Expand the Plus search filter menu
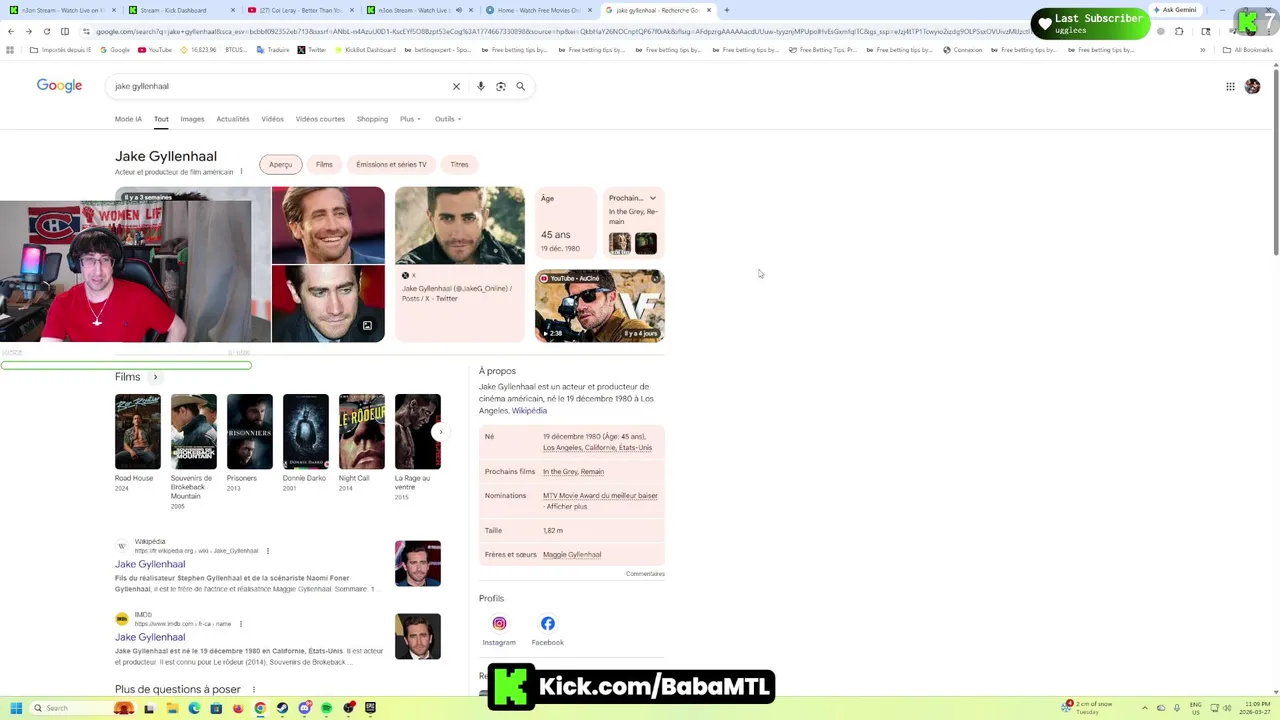Viewport: 1280px width, 720px height. pos(410,119)
